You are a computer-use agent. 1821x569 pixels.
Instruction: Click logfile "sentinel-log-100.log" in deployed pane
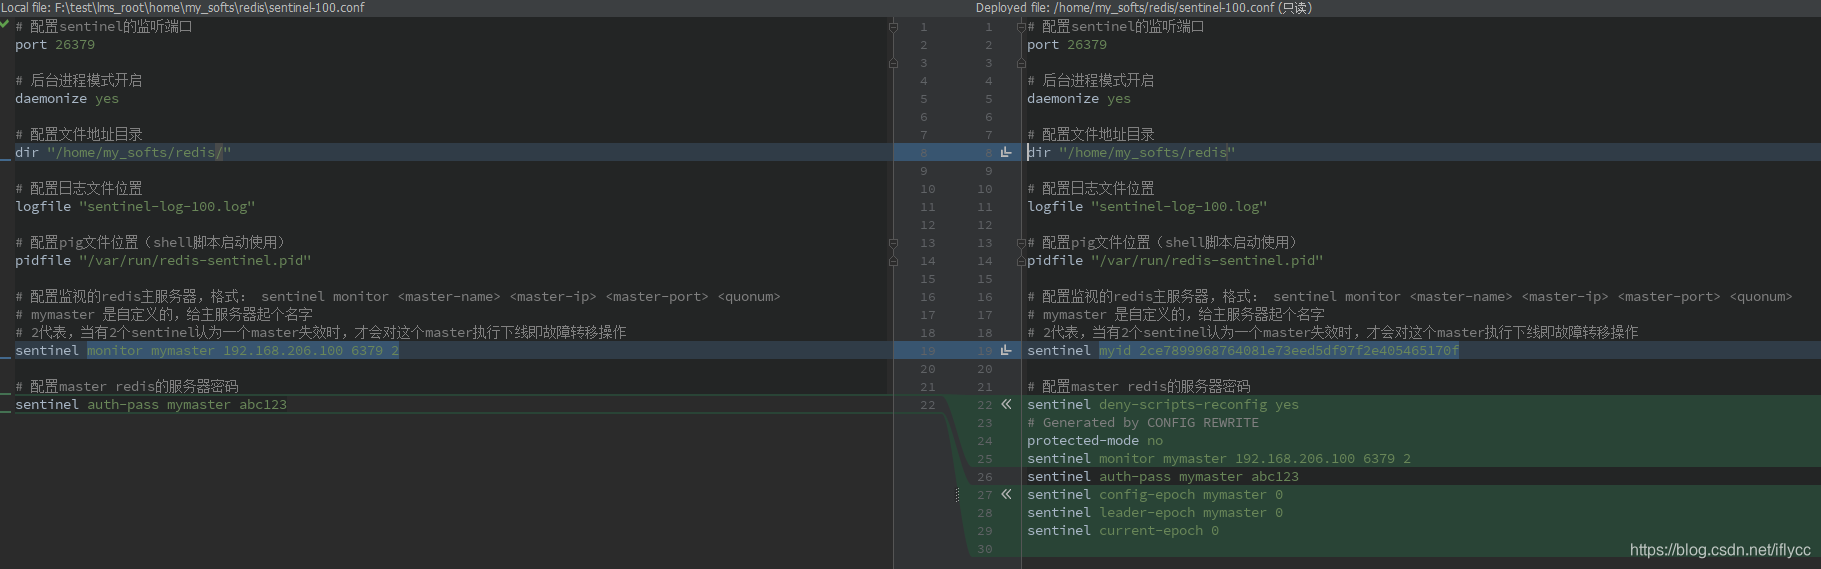pos(1147,207)
